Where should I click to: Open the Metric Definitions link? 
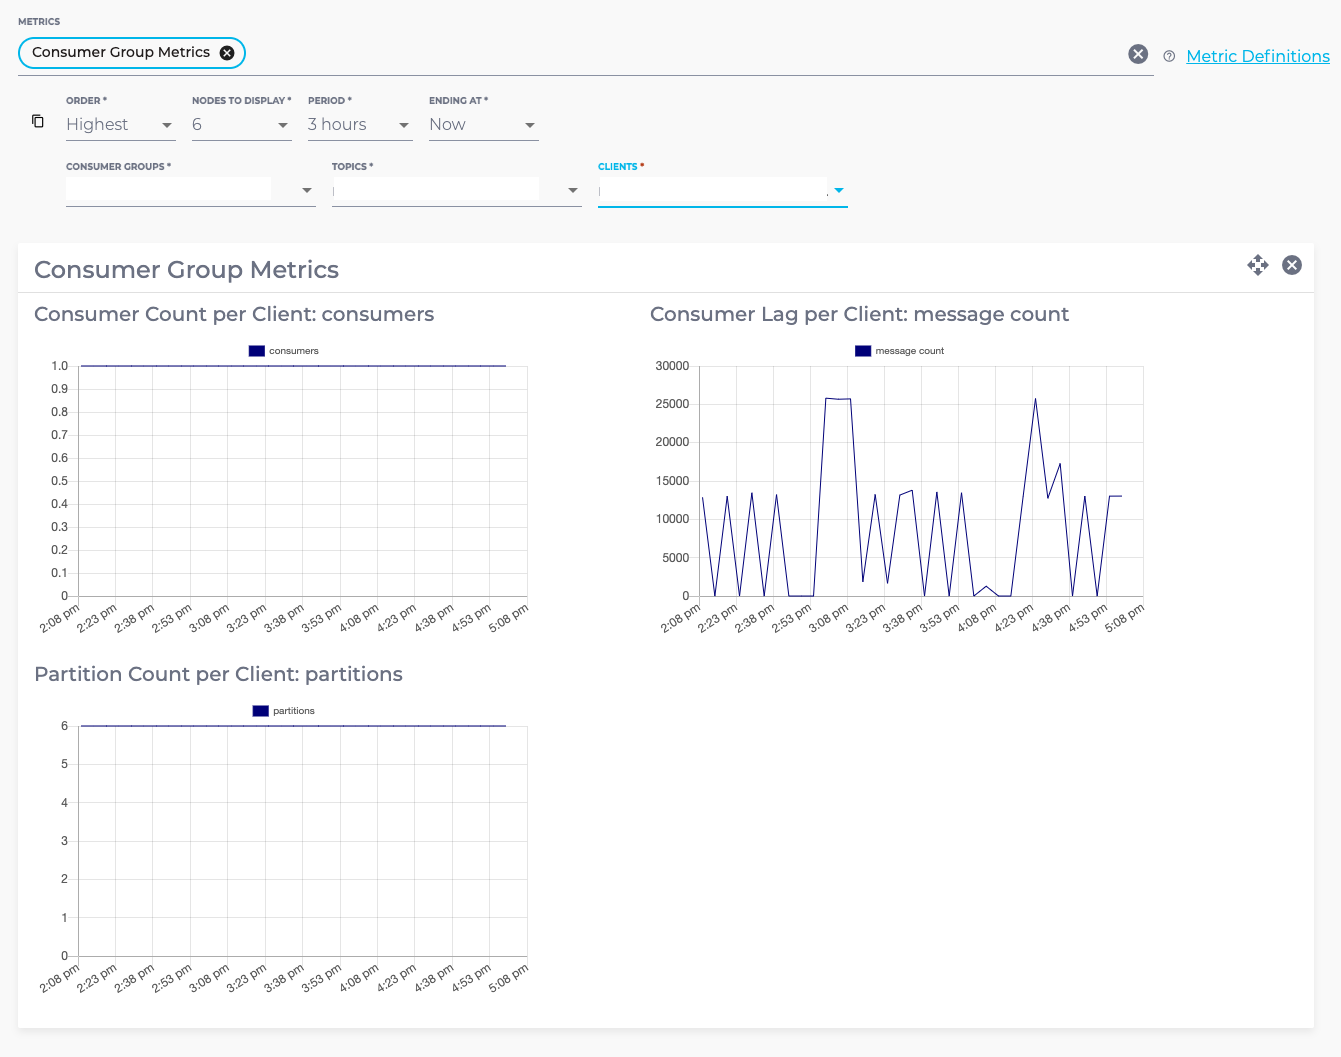click(x=1257, y=57)
